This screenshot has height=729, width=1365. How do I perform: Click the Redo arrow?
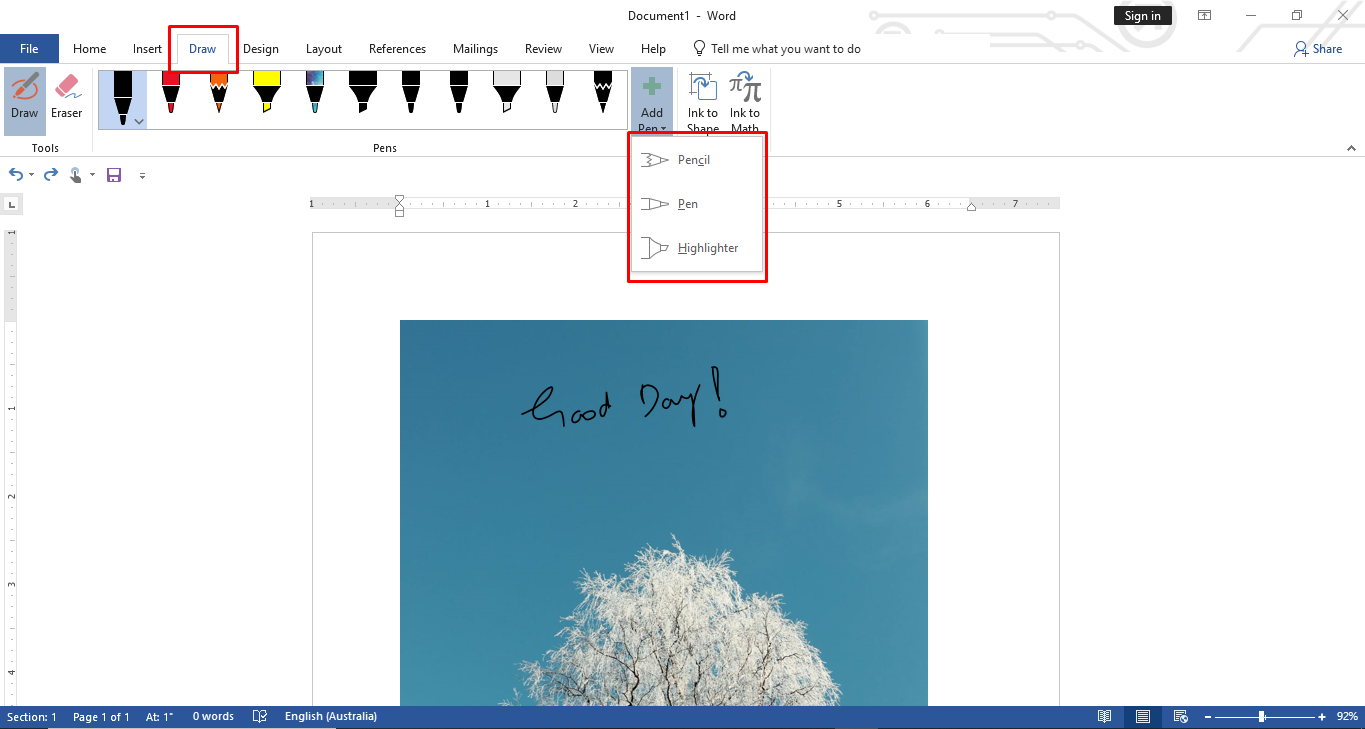tap(50, 174)
